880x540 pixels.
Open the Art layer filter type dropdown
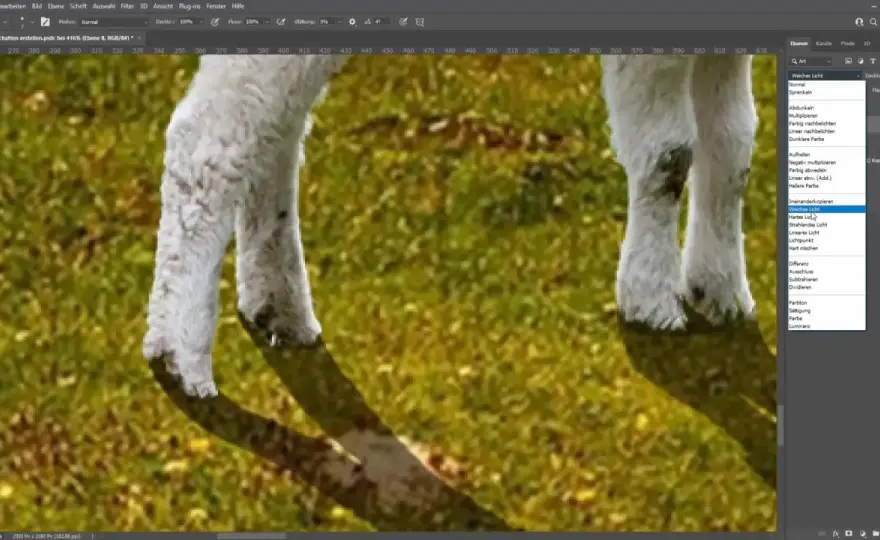point(812,61)
